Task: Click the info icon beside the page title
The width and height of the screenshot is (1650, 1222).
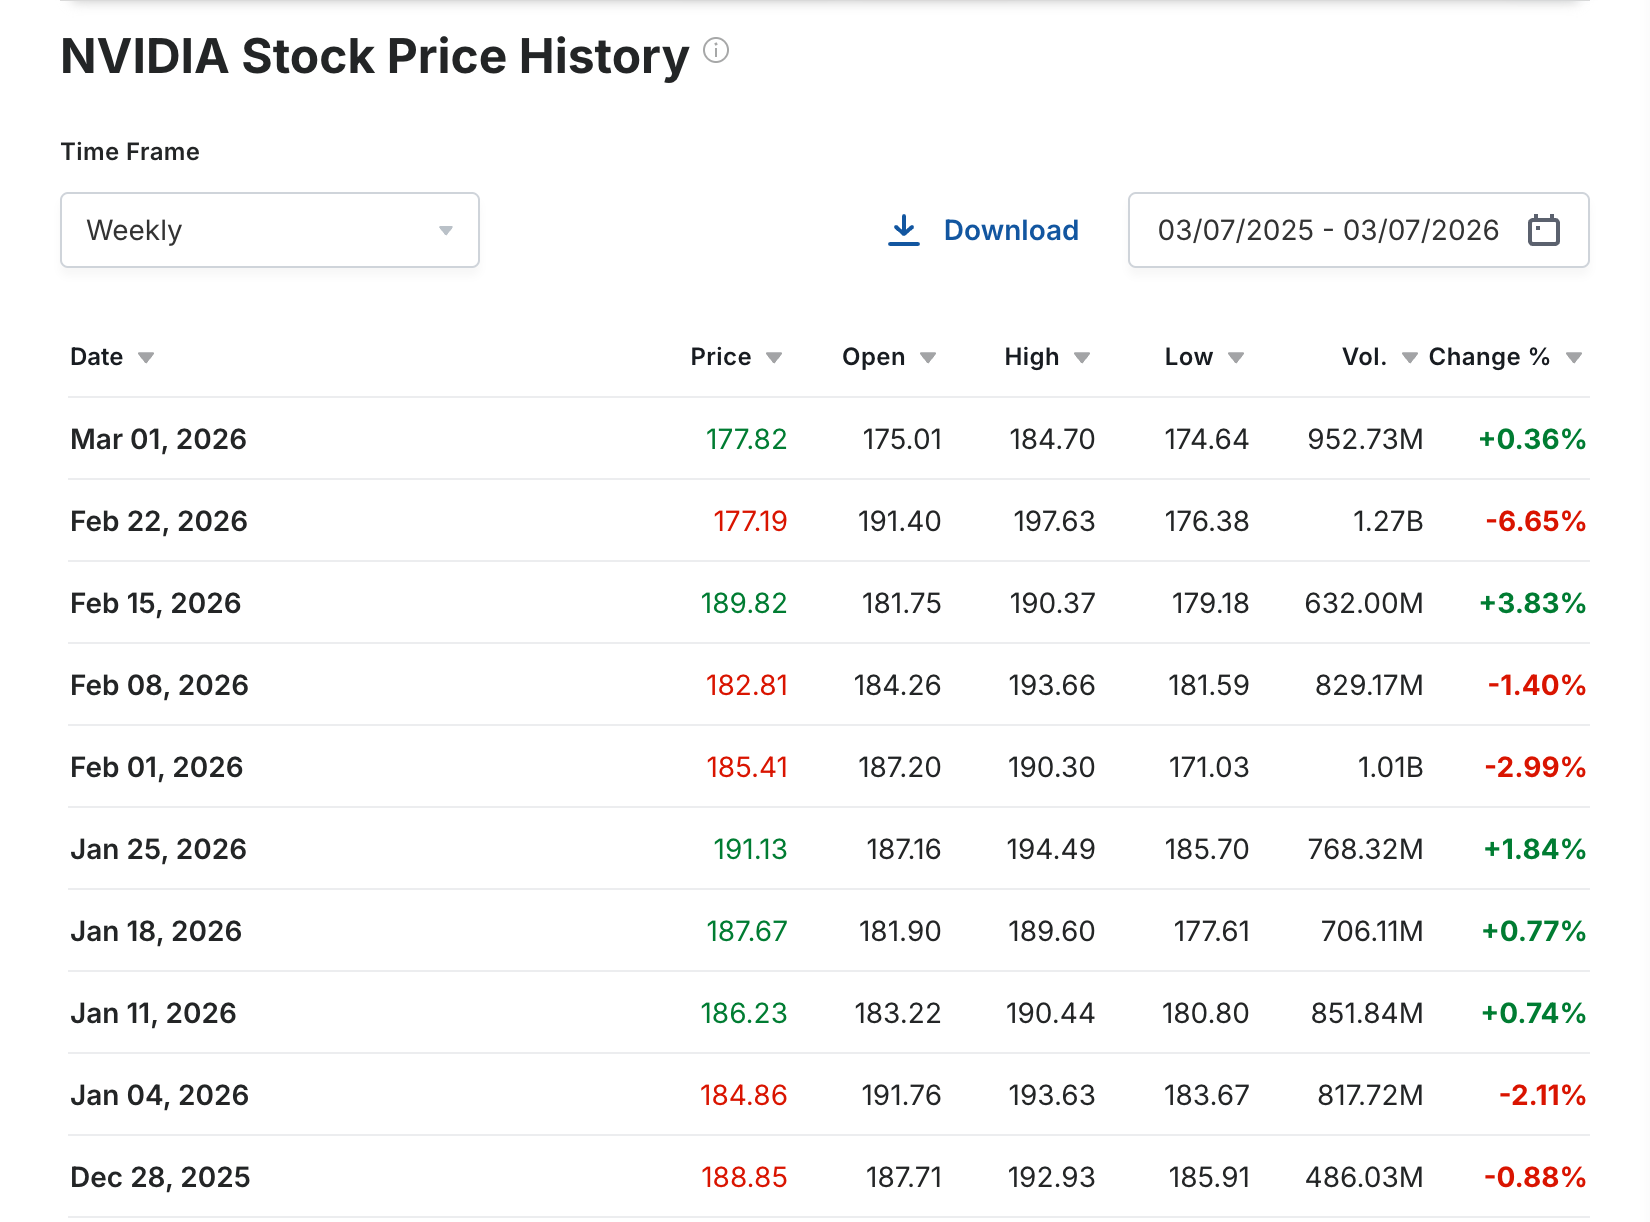Action: tap(716, 50)
